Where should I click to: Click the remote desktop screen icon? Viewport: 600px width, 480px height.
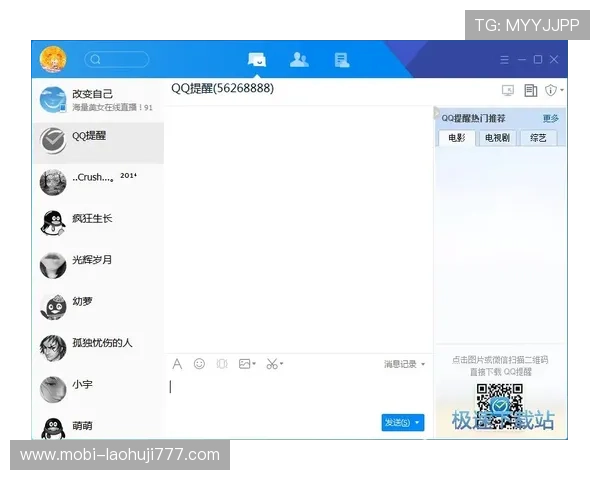(x=508, y=91)
